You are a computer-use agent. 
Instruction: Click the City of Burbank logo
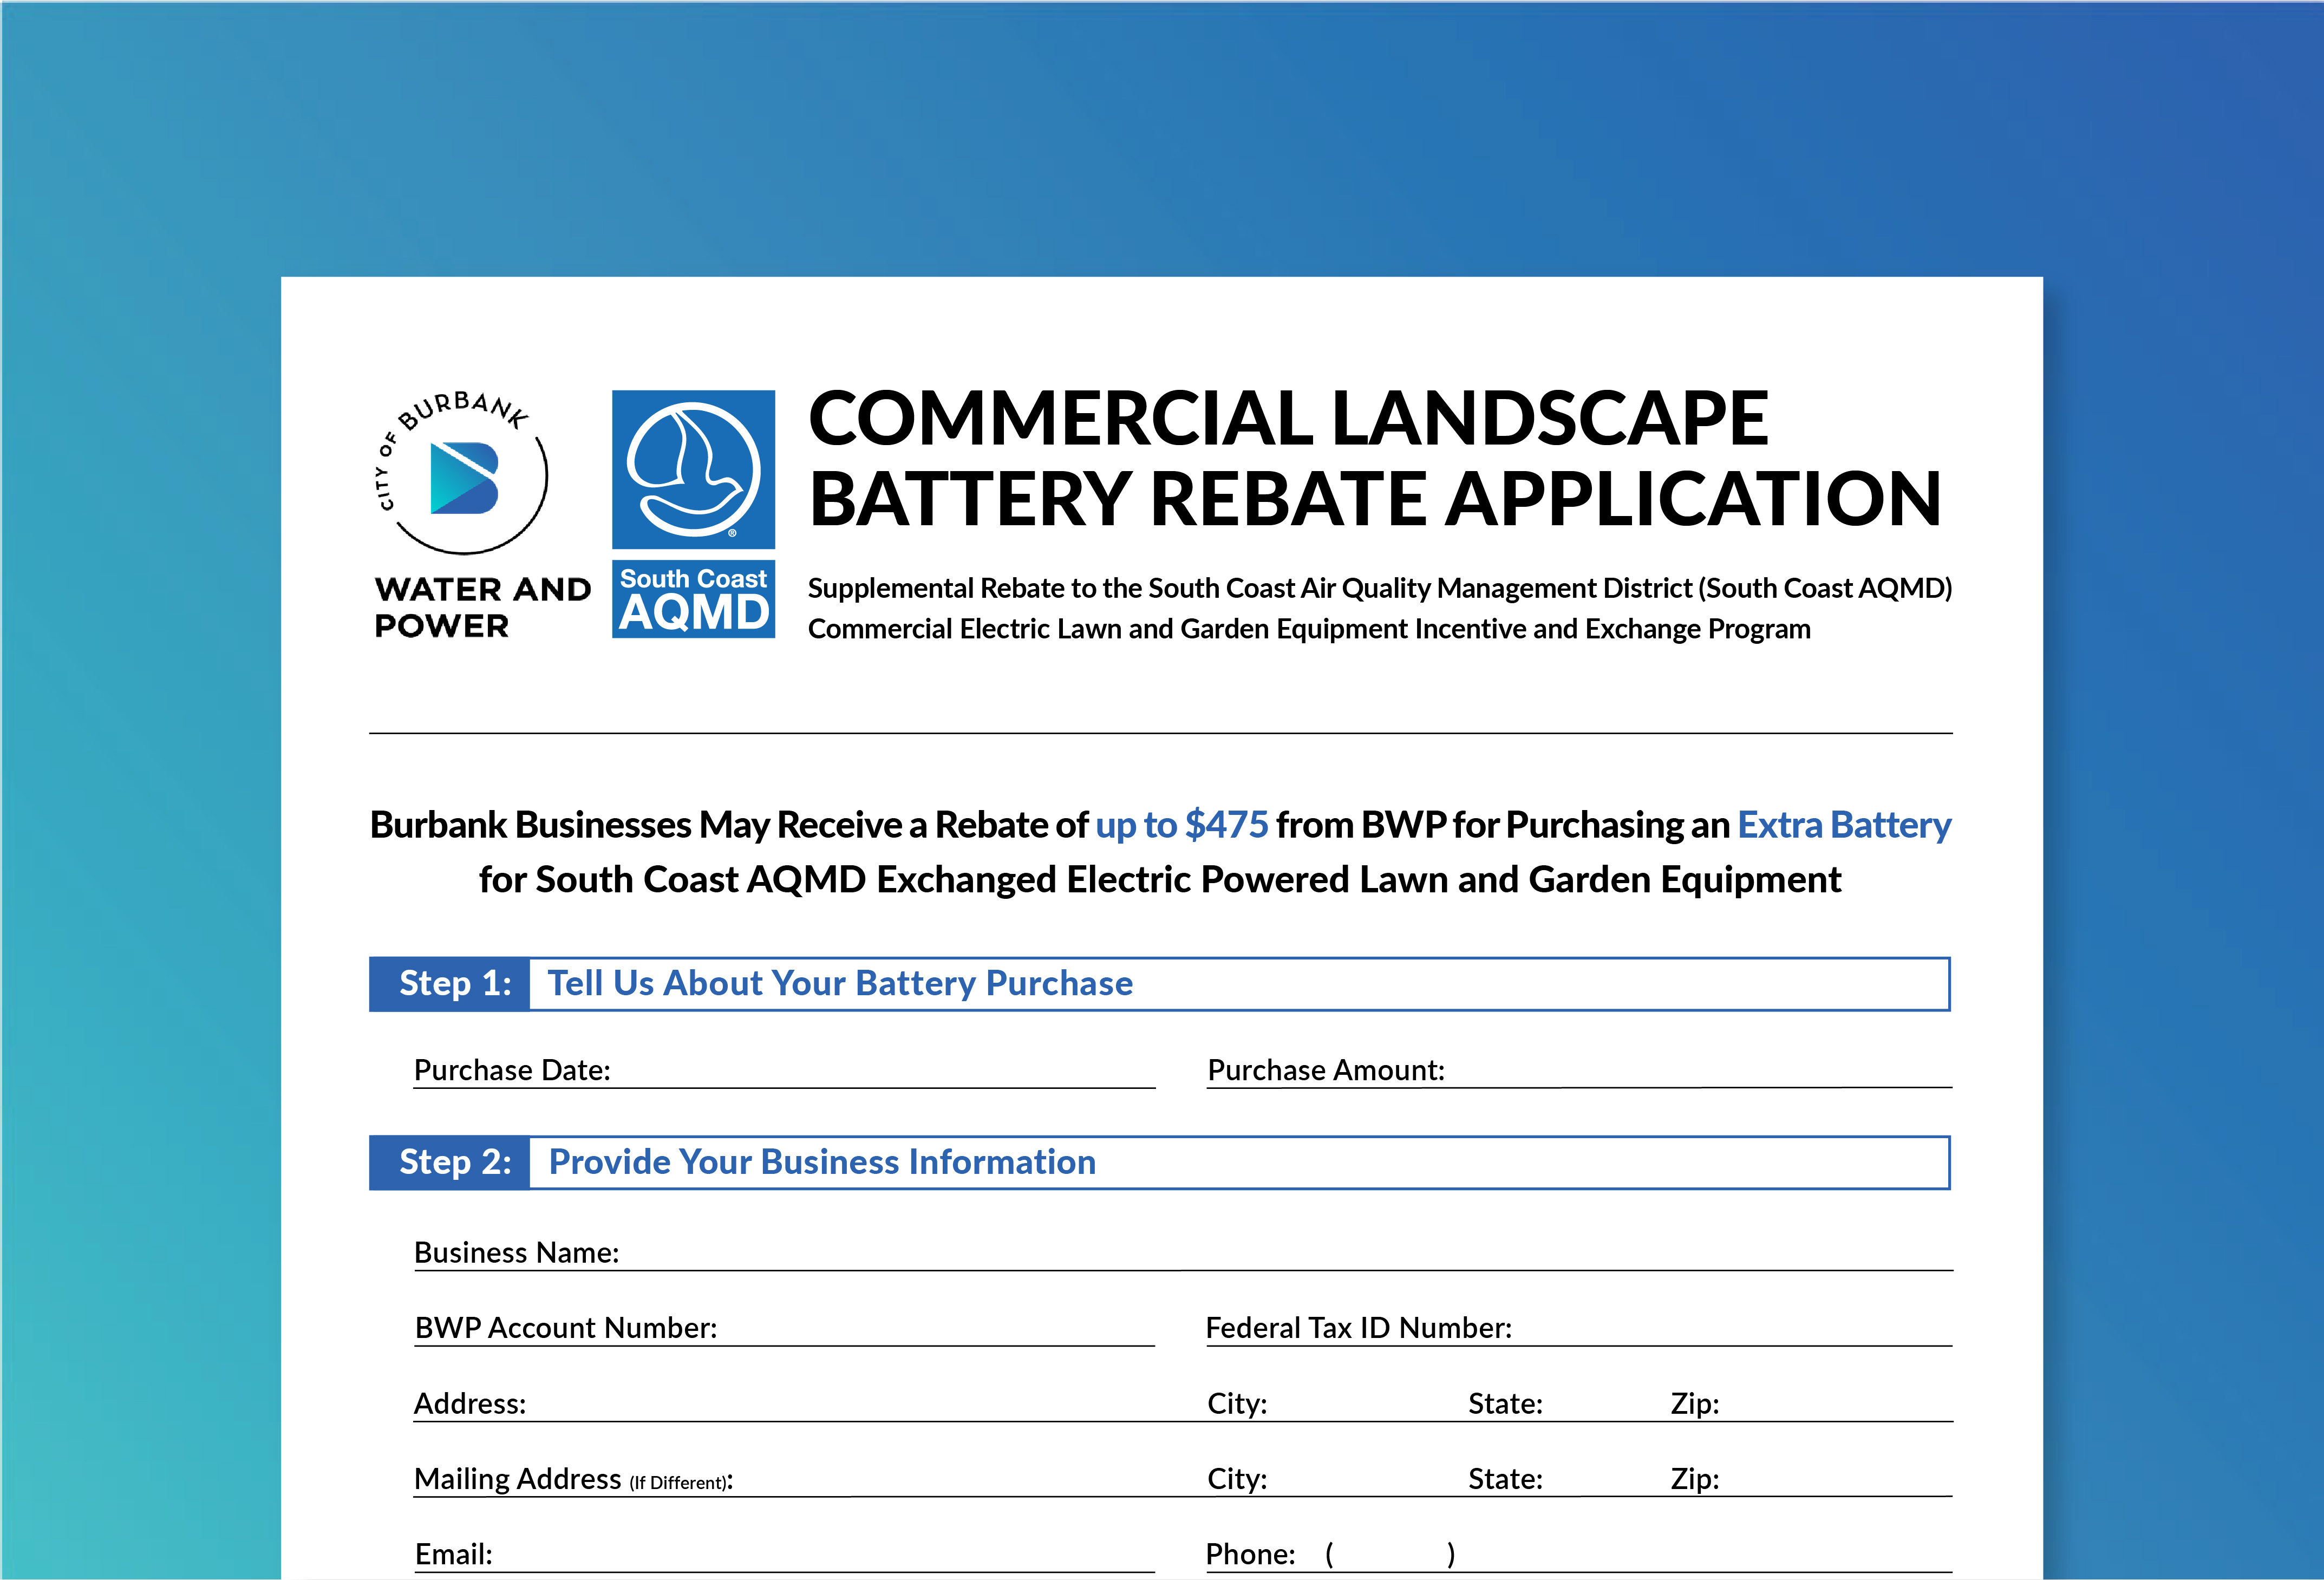[464, 476]
